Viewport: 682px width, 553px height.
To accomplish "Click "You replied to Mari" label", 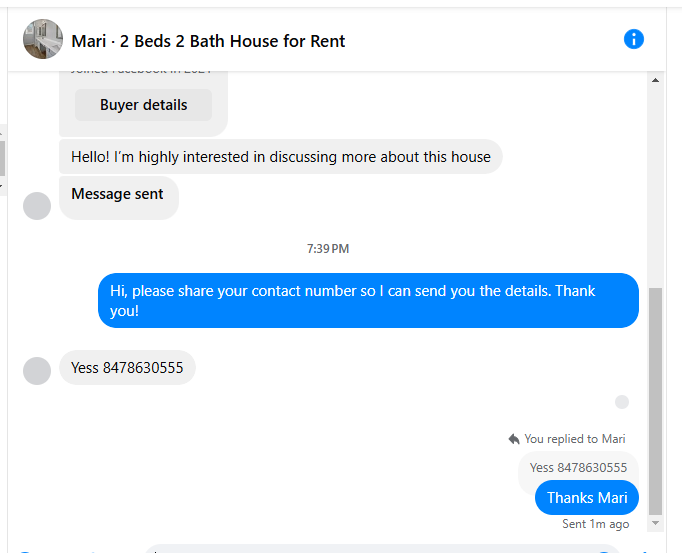I will coord(575,439).
